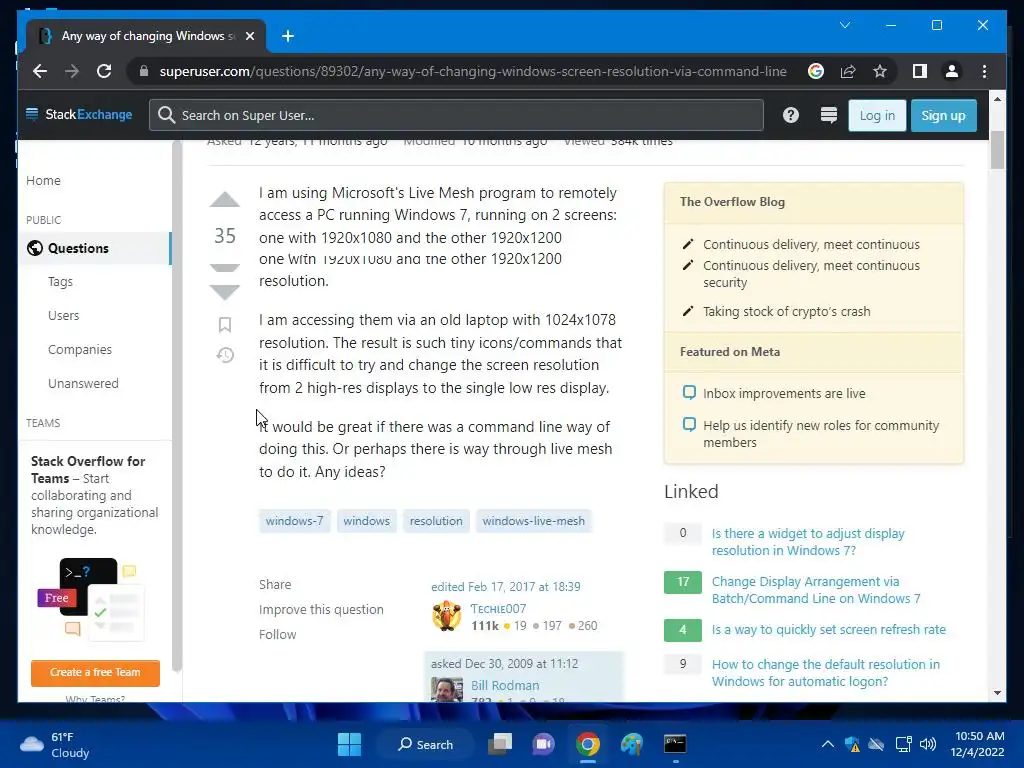Click the windows-7 tag
The width and height of the screenshot is (1024, 768).
[295, 521]
